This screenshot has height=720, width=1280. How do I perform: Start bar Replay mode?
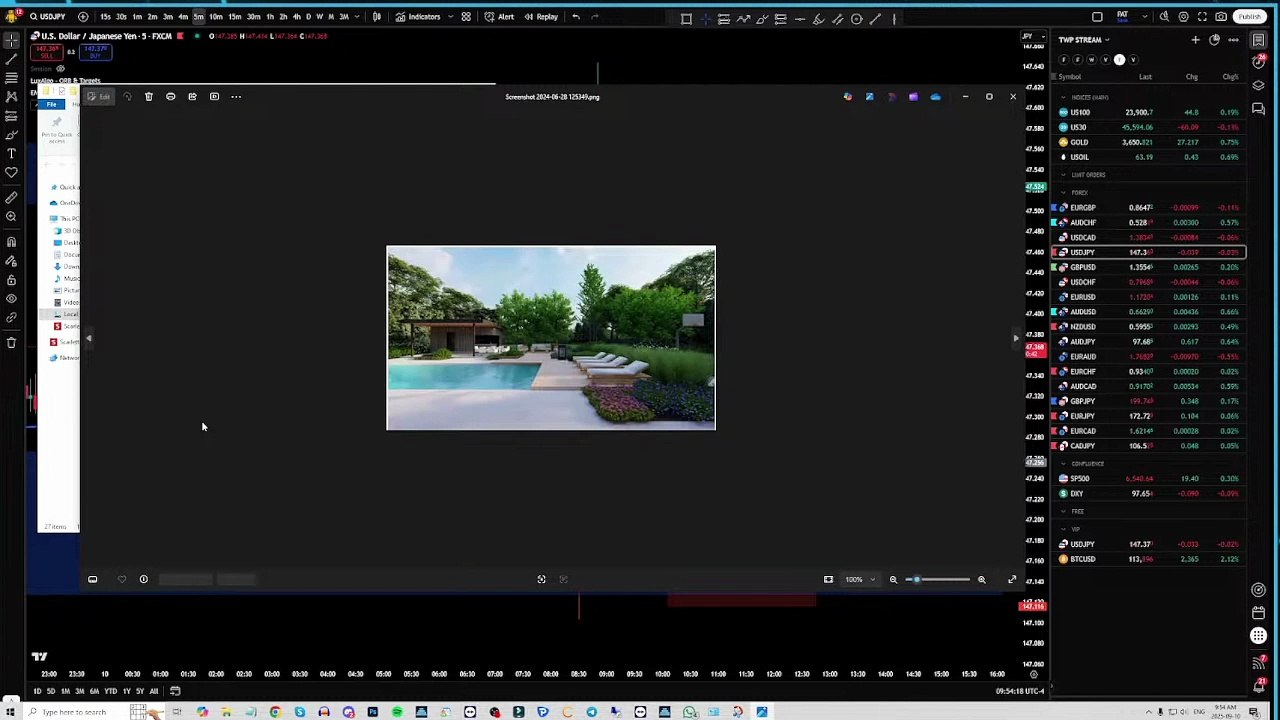coord(541,17)
